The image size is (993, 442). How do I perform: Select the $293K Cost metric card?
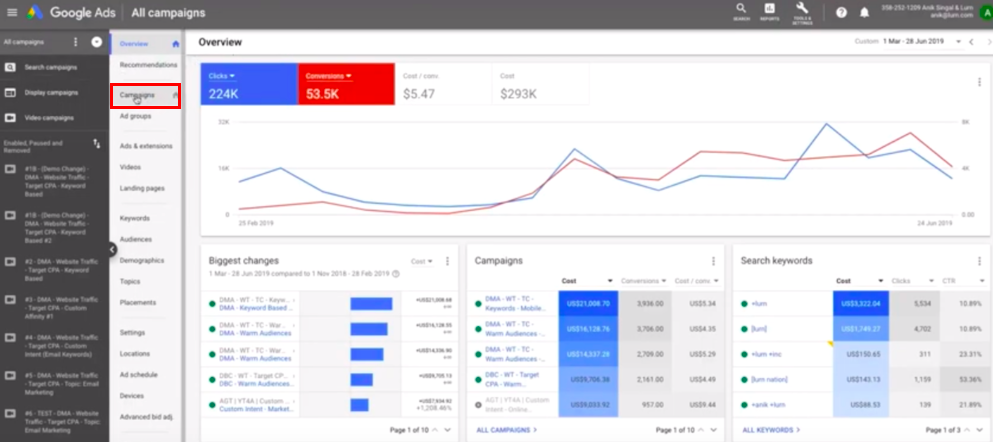click(540, 84)
